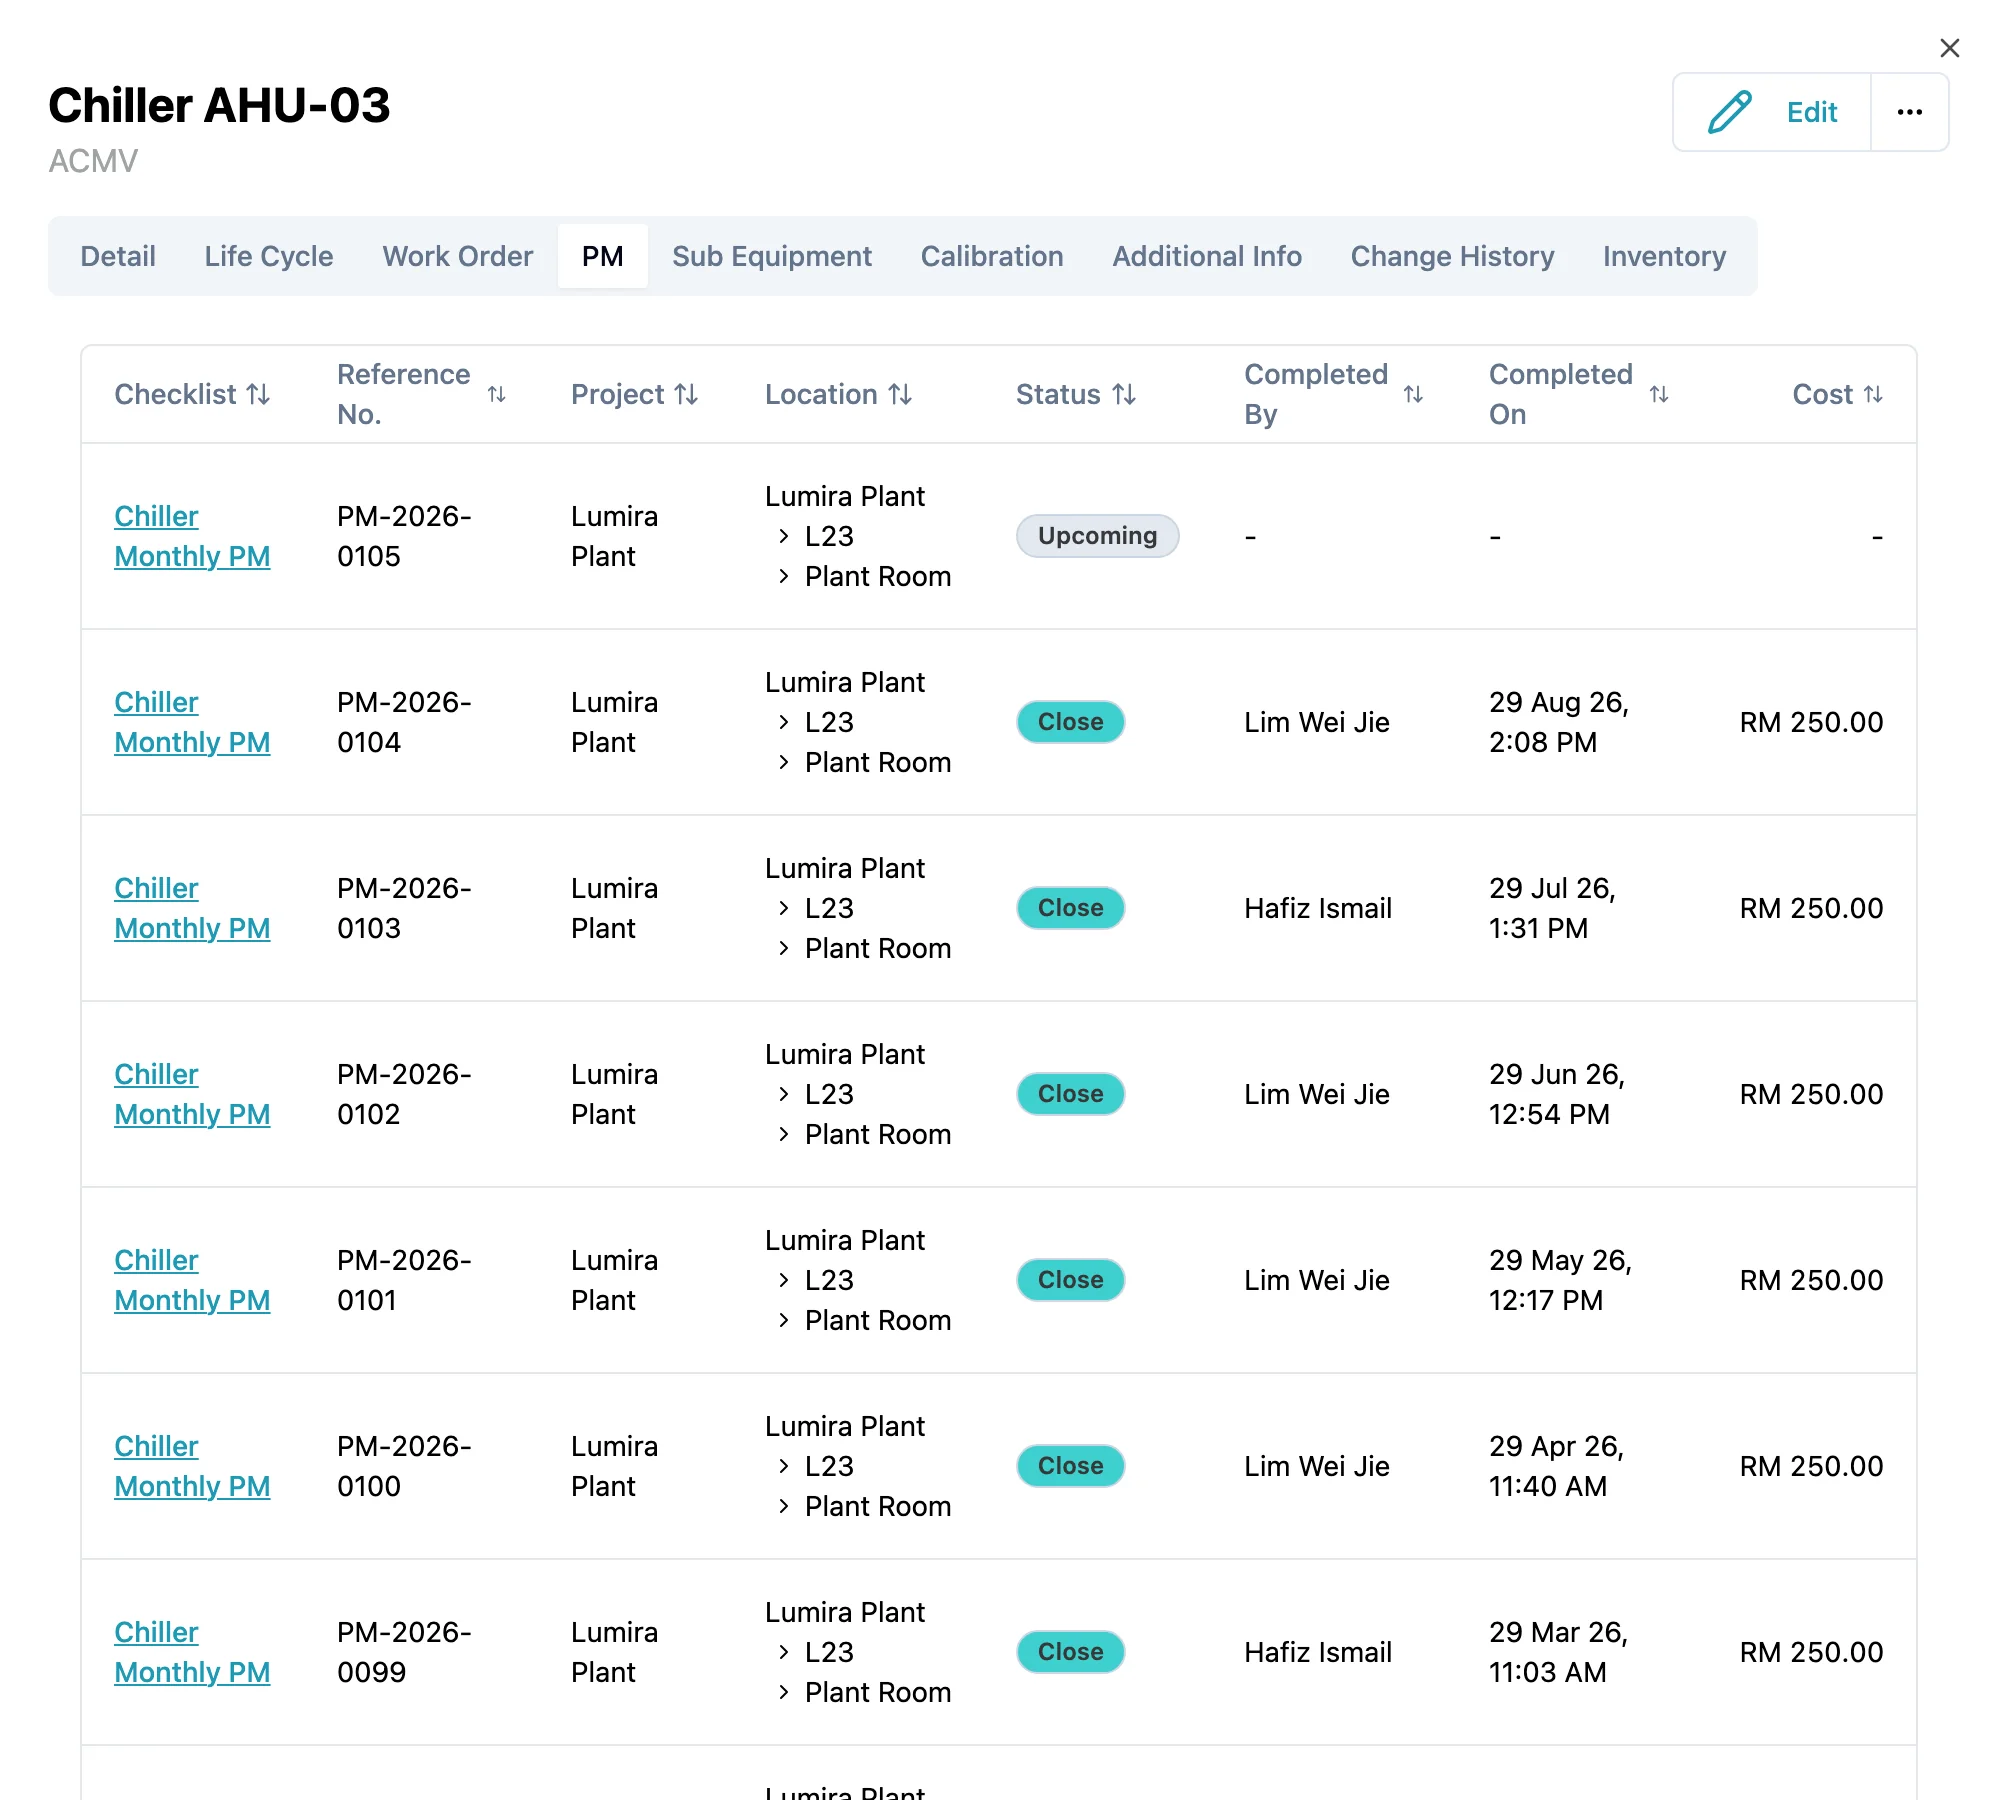This screenshot has width=1998, height=1800.
Task: Click the Checklist column header
Action: [175, 394]
